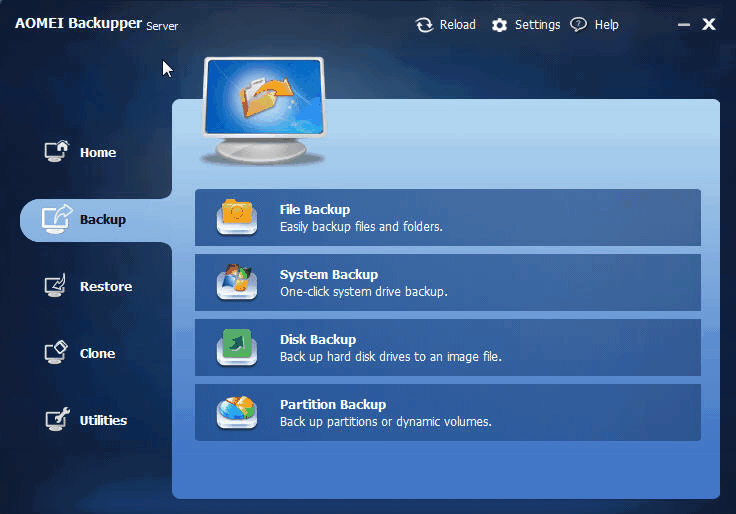This screenshot has height=514, width=736.
Task: Click the Clone monitor icon in sidebar
Action: pos(56,353)
